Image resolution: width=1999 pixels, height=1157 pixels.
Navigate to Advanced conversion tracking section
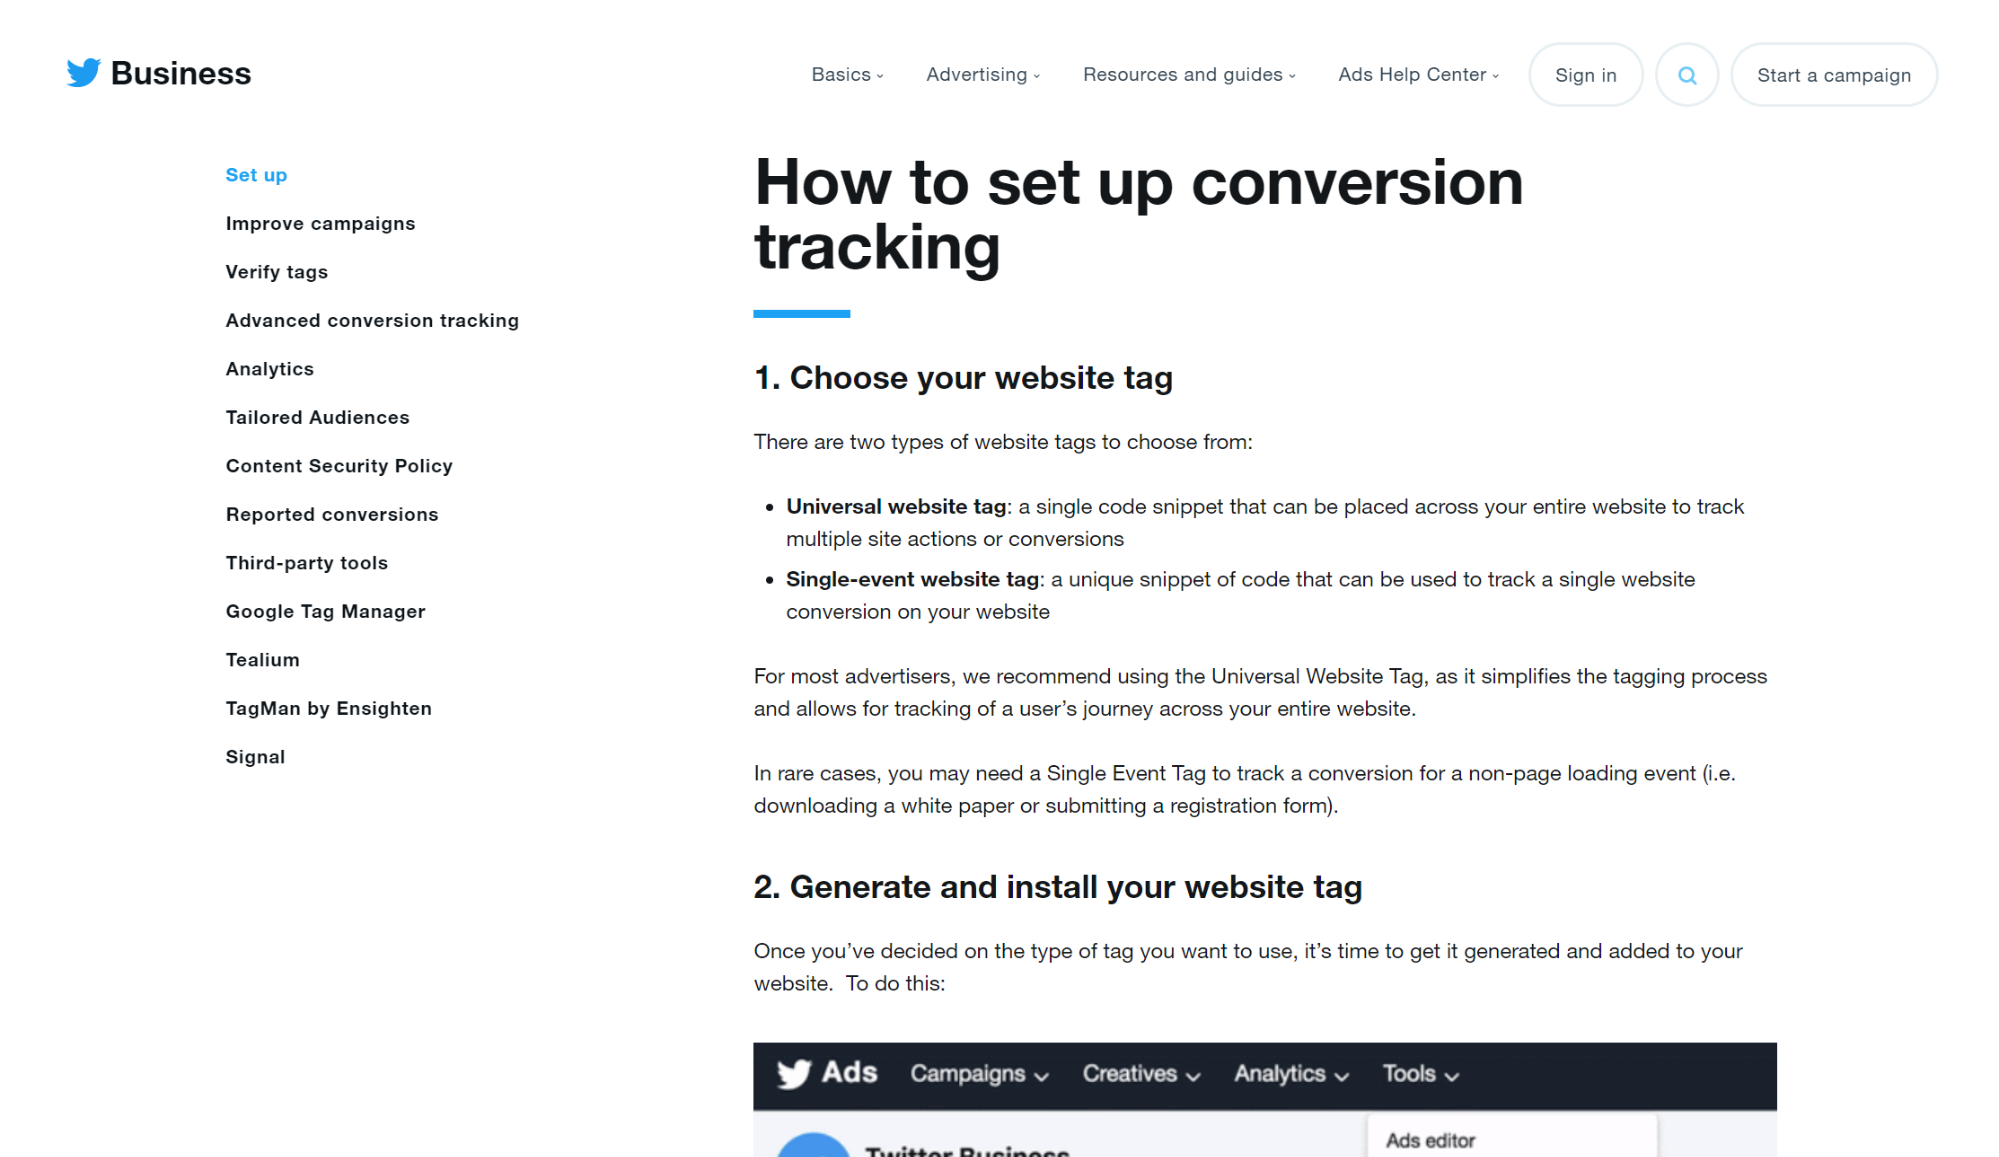(372, 320)
